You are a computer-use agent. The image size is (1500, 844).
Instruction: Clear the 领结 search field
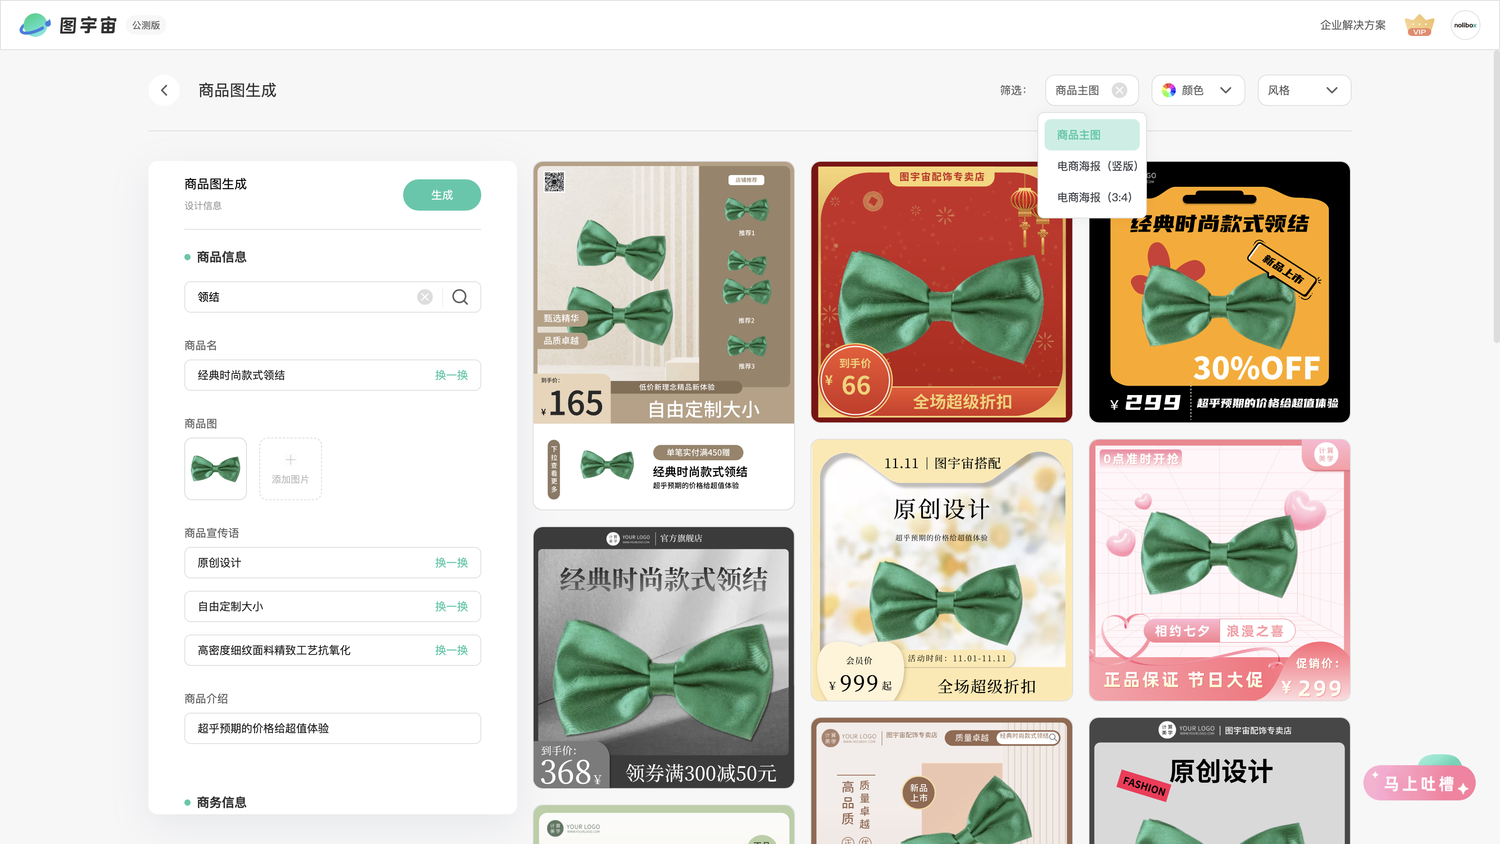tap(425, 297)
